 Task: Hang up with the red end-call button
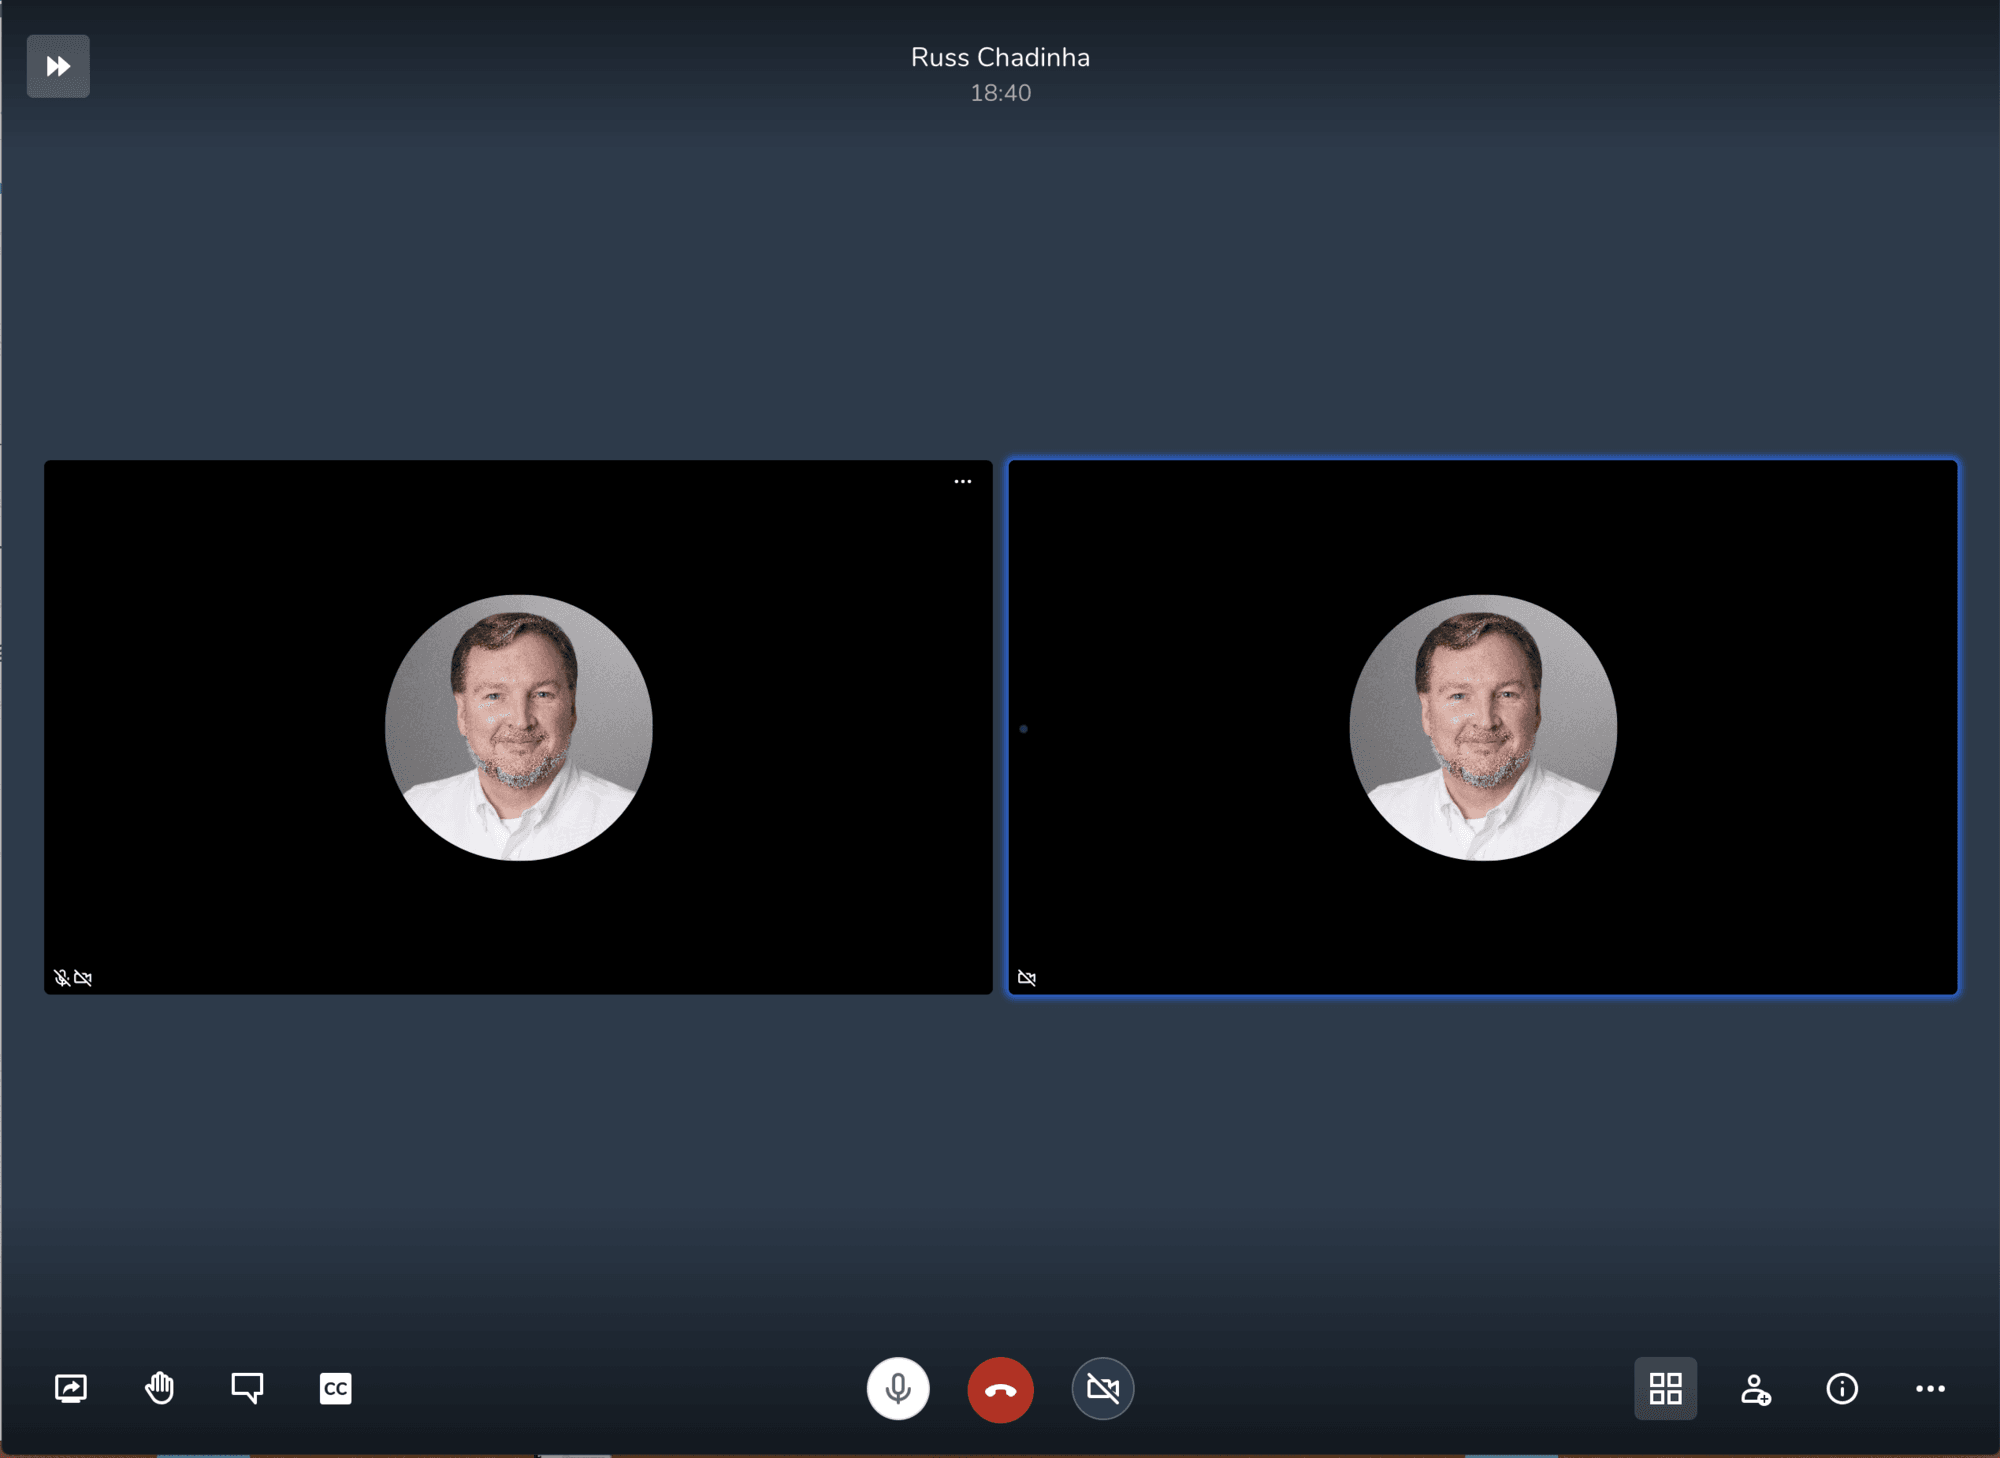pyautogui.click(x=1000, y=1389)
